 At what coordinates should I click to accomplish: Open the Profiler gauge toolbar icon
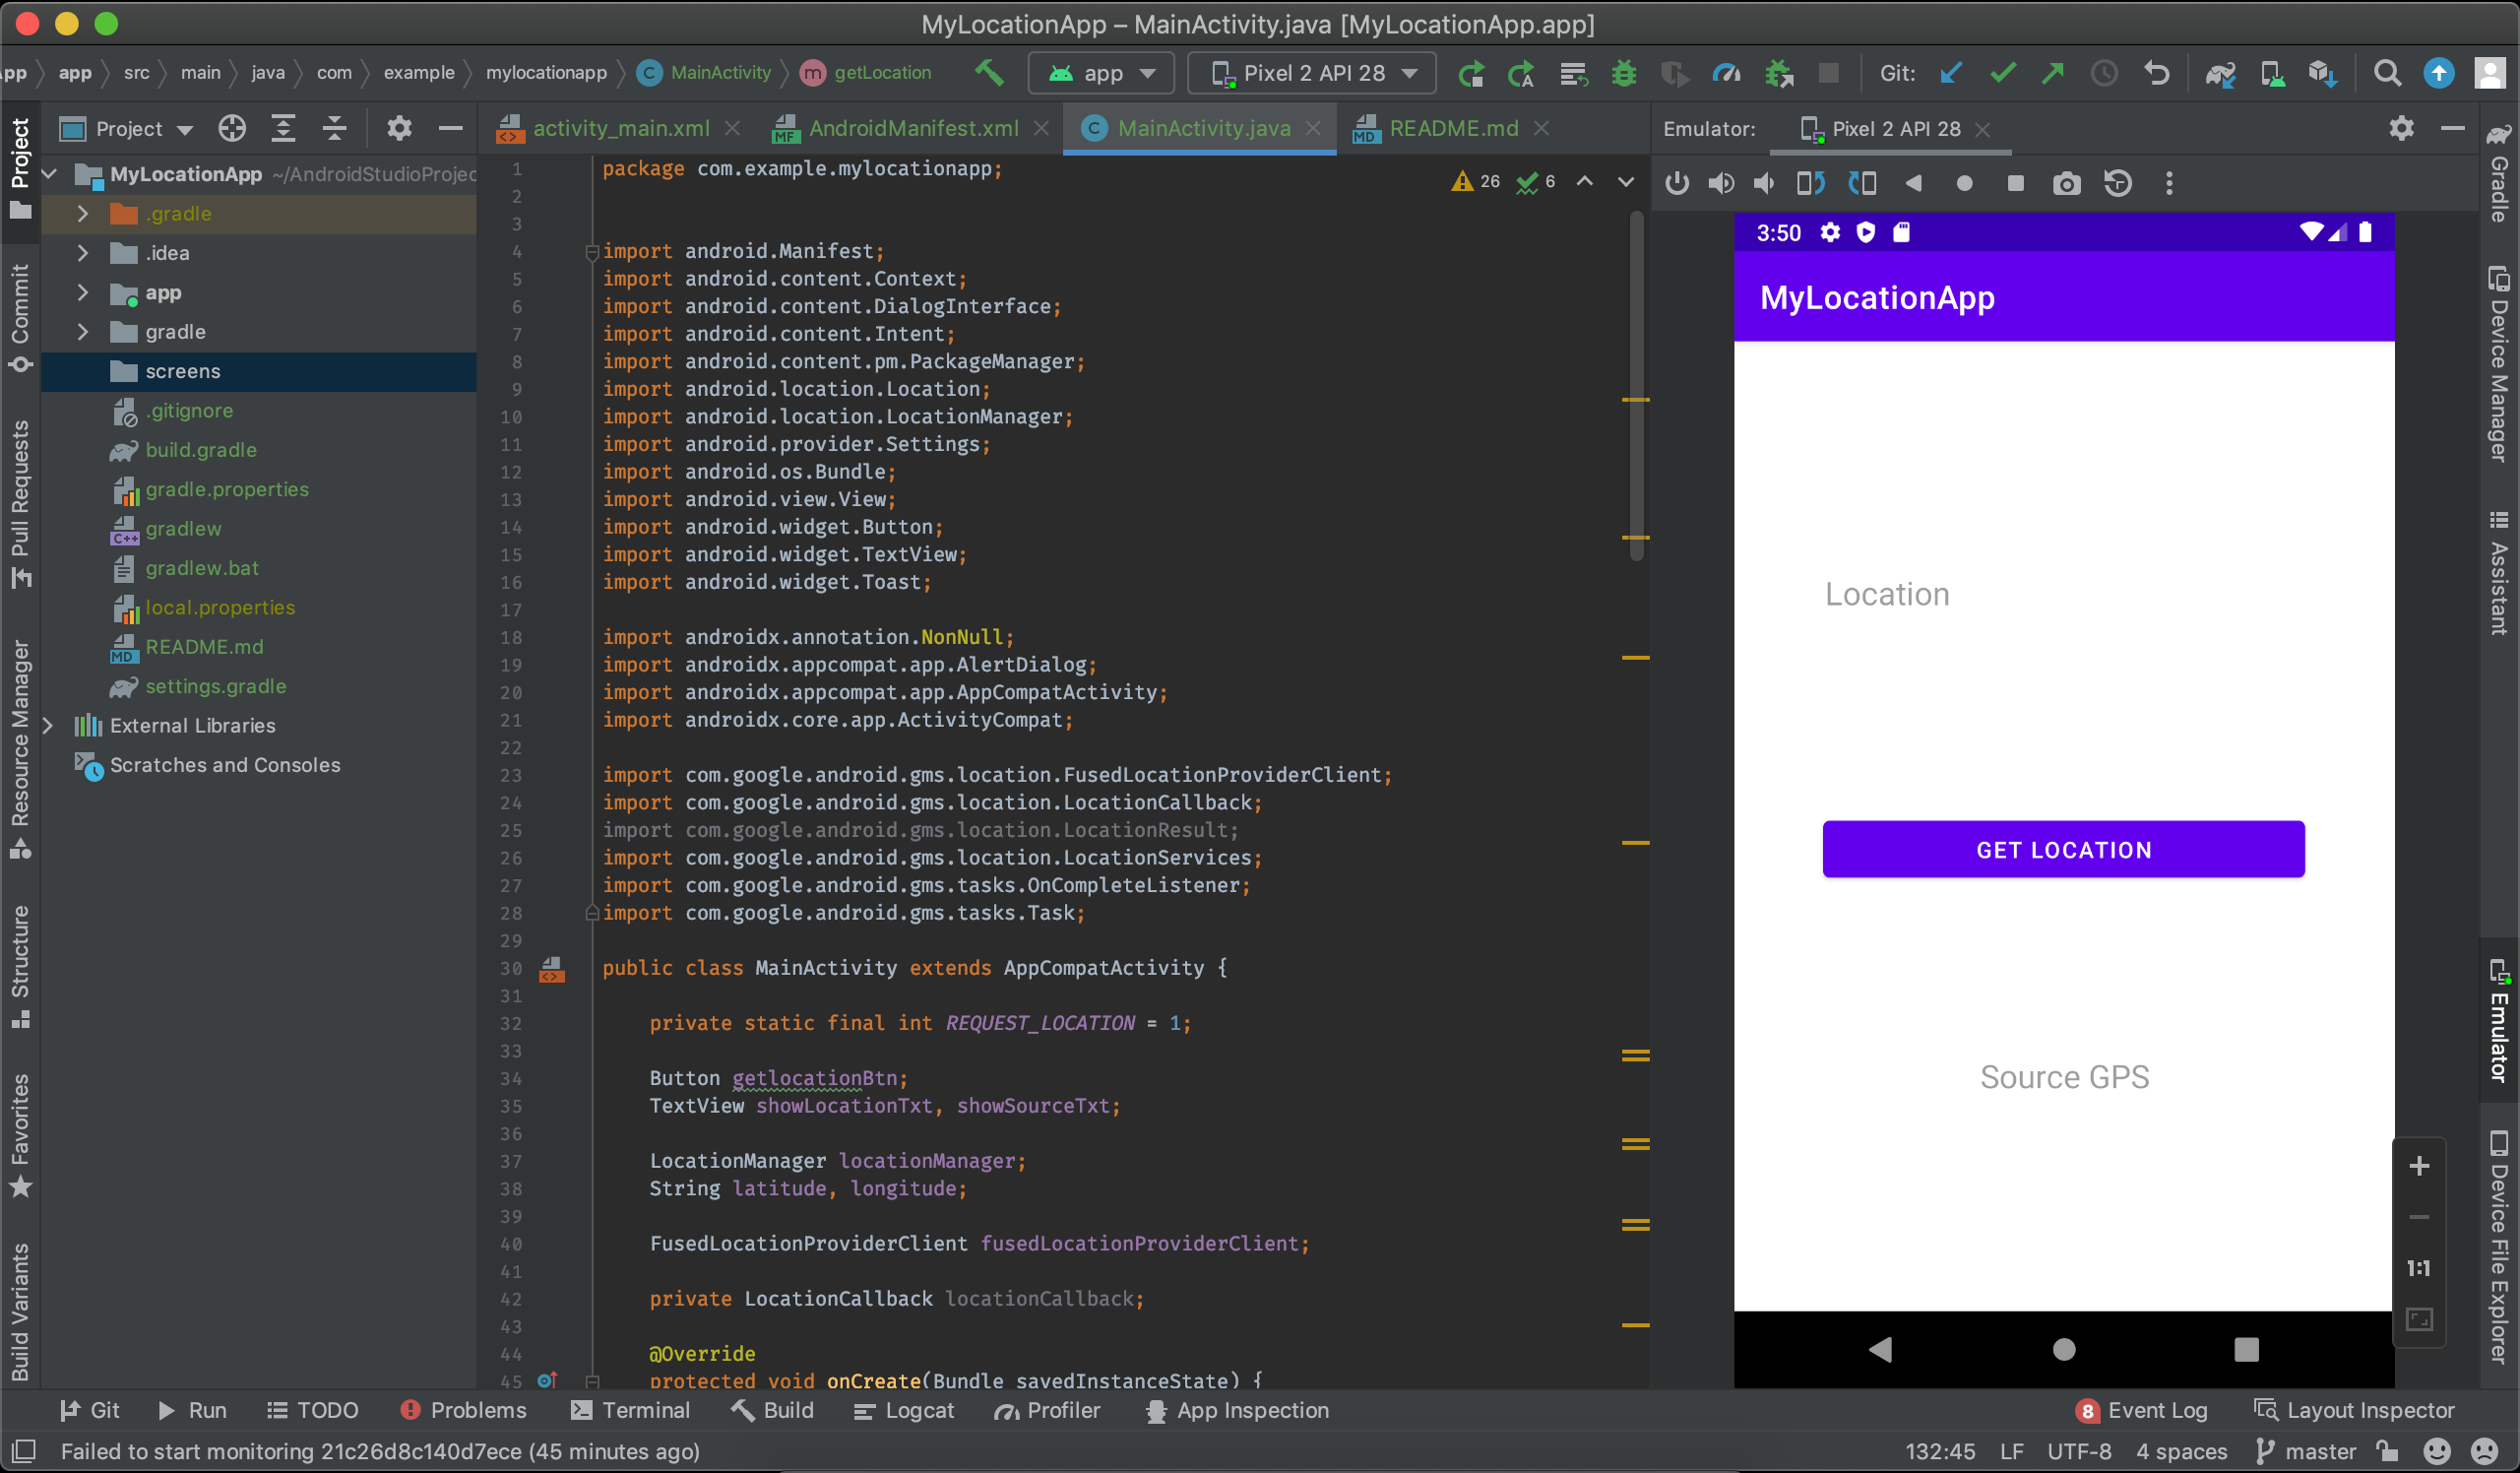click(1726, 73)
